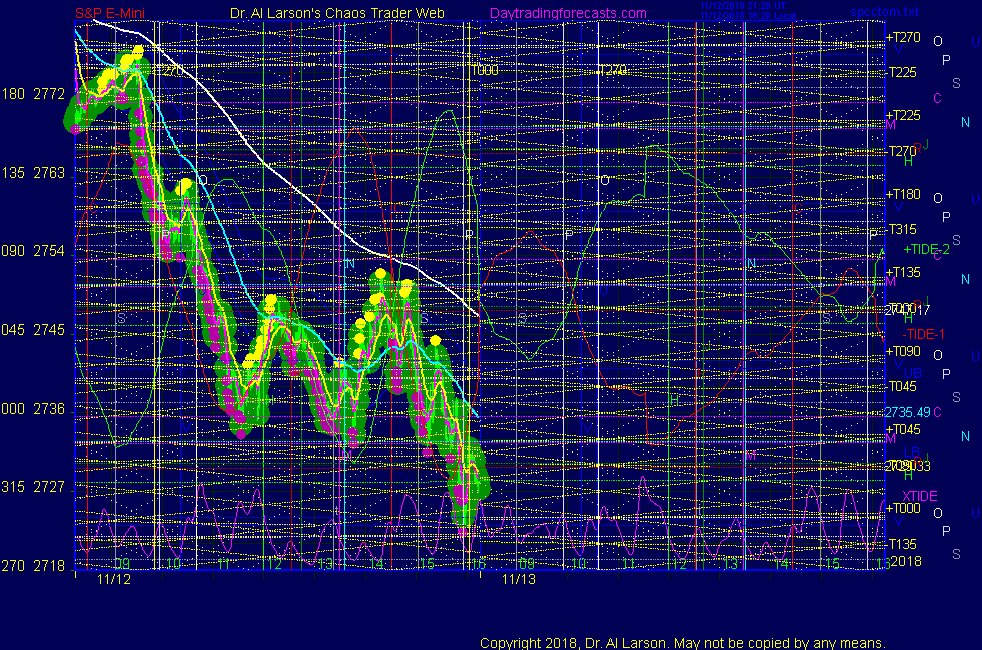This screenshot has width=982, height=650.
Task: Click the cyan 2735.49 price readout
Action: (x=907, y=412)
